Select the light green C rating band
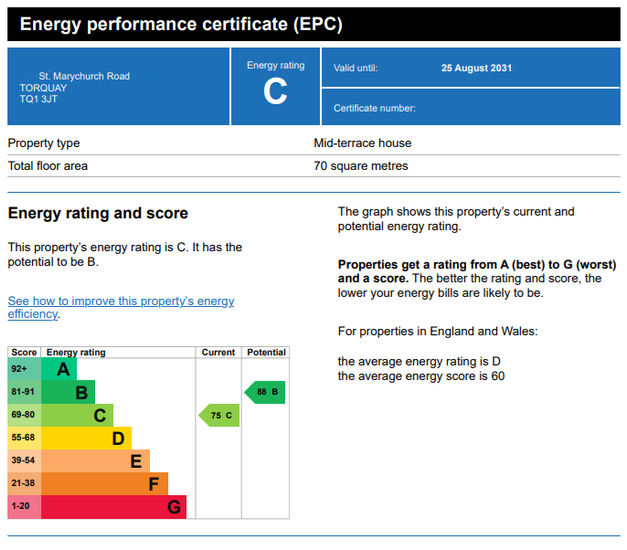The image size is (627, 550). coord(77,415)
